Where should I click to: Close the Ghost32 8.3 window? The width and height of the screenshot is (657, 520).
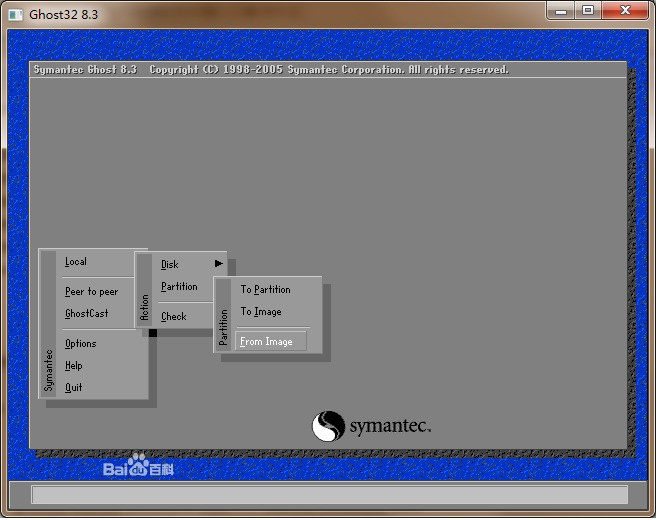click(x=625, y=10)
